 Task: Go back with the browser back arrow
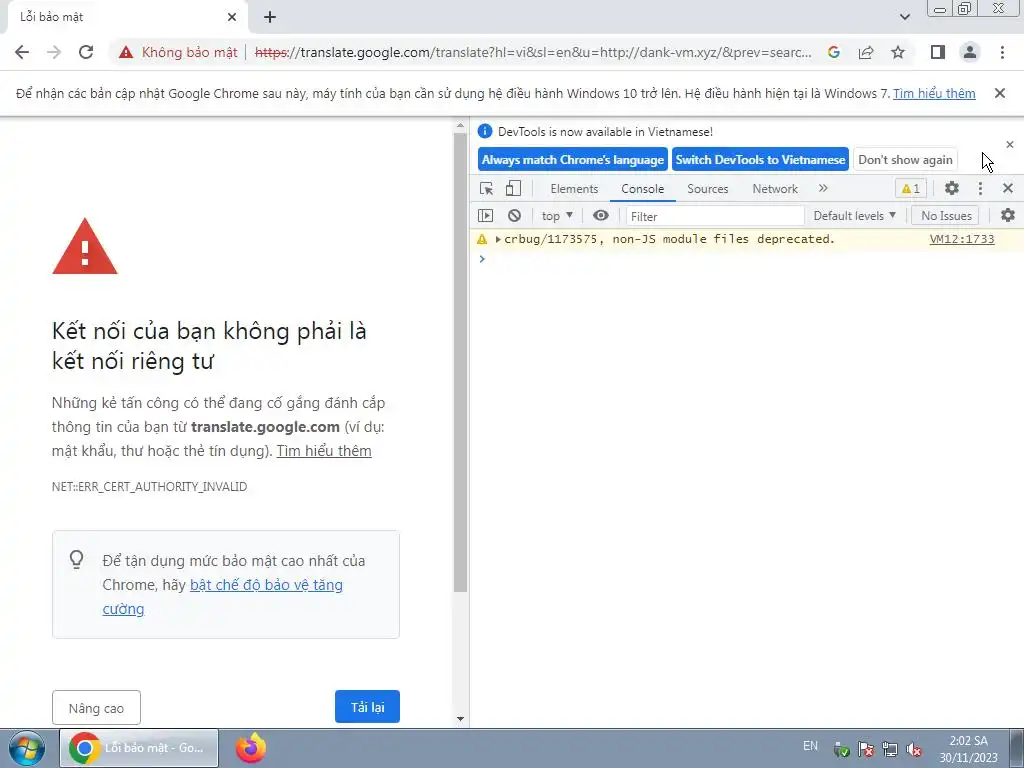click(22, 52)
